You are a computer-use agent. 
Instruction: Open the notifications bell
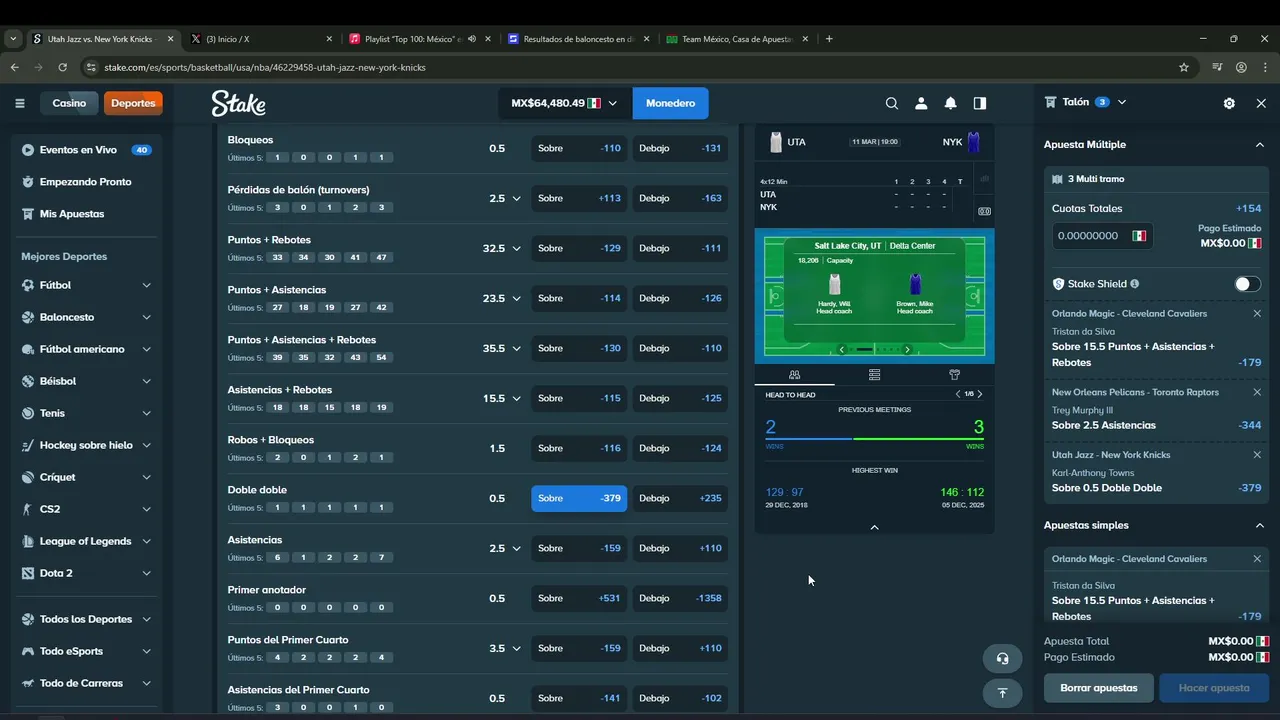point(950,103)
